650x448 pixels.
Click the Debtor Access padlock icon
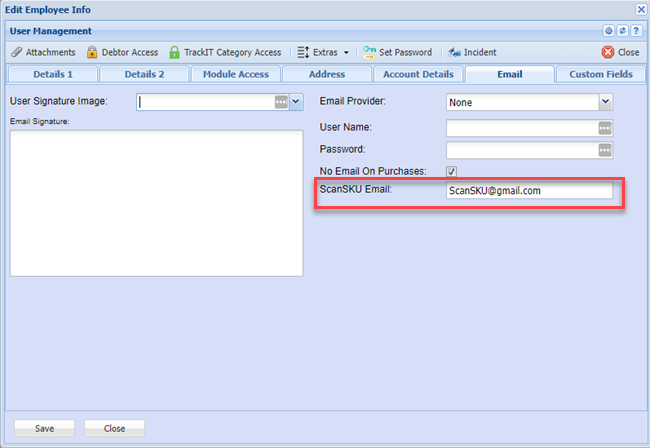click(92, 52)
